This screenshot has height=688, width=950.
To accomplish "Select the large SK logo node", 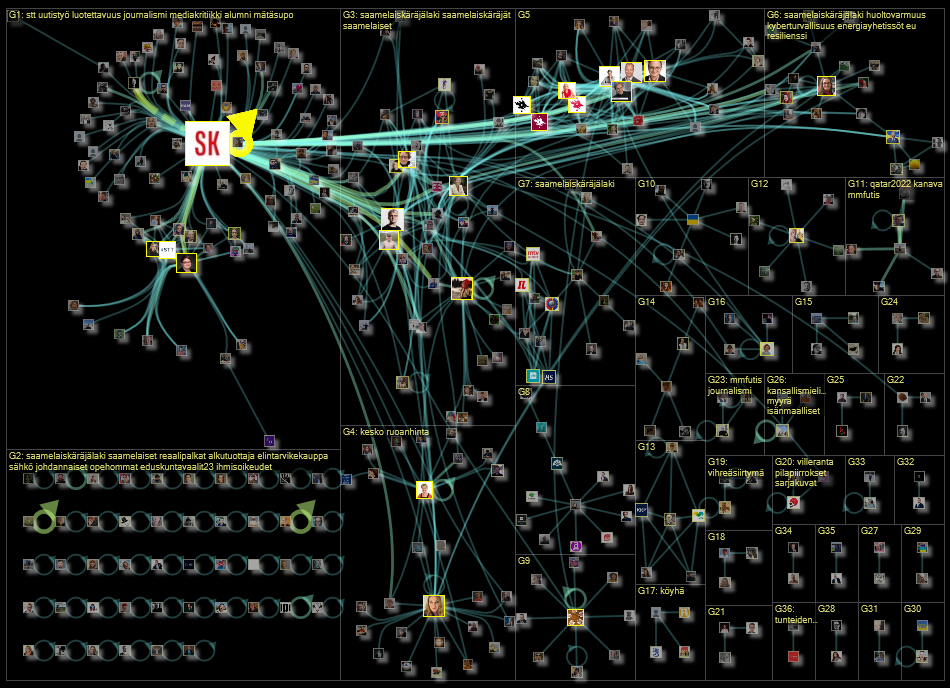I will (207, 143).
